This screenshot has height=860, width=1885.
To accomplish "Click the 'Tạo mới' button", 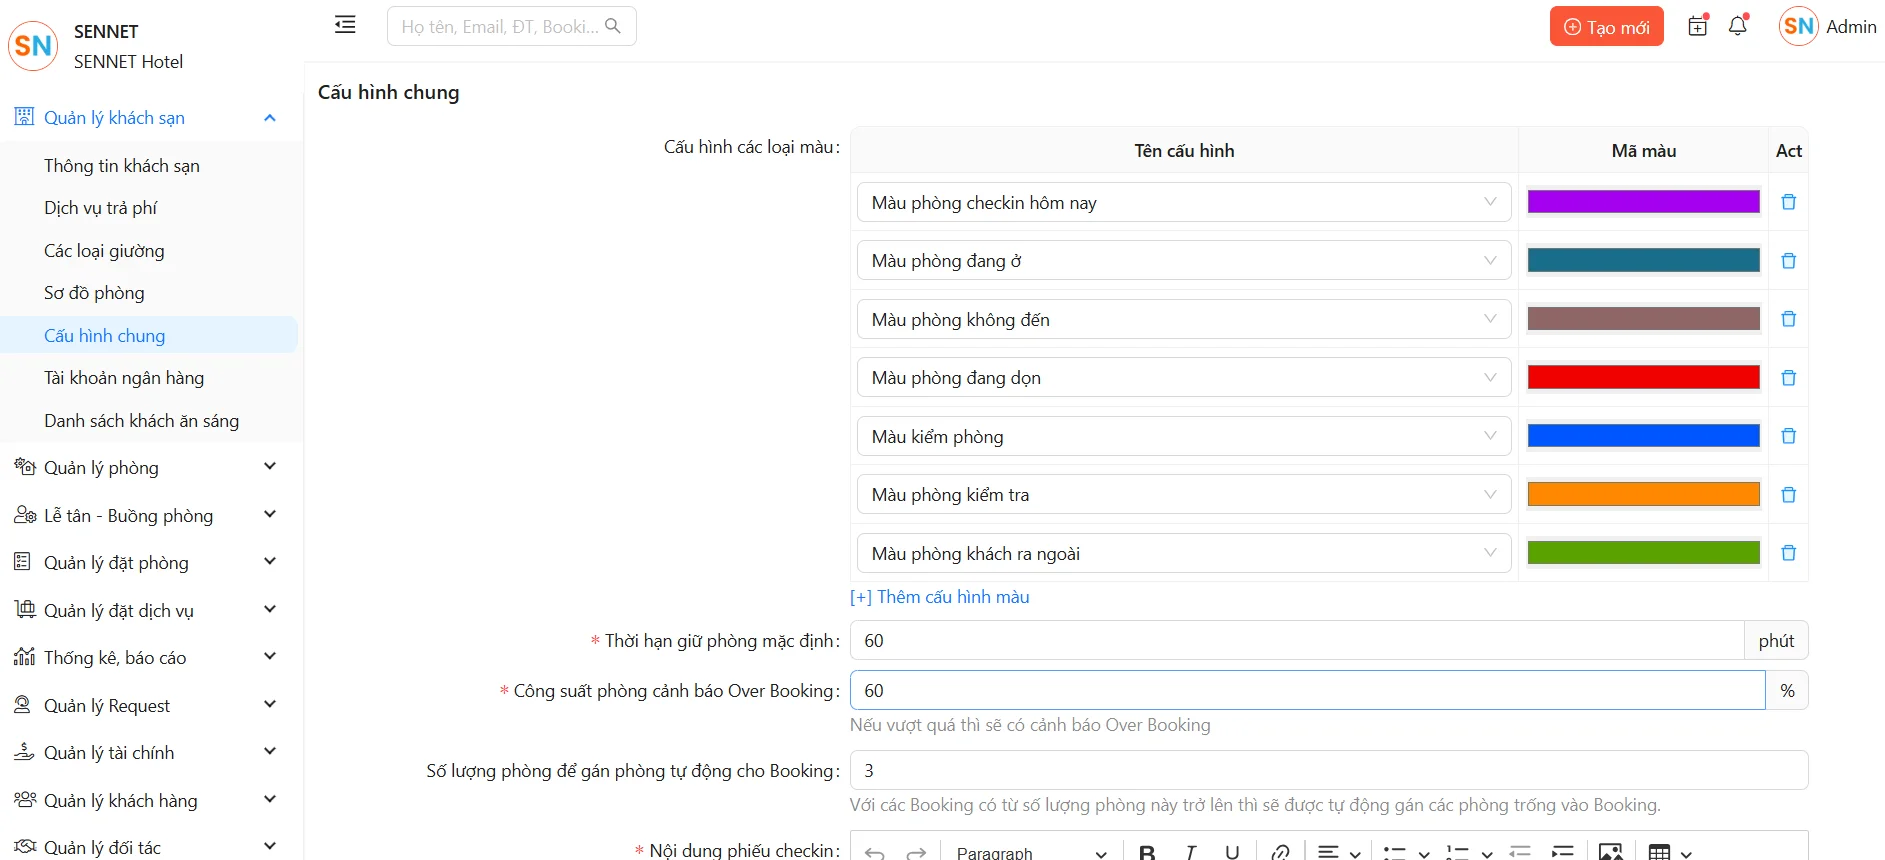I will click(1606, 27).
